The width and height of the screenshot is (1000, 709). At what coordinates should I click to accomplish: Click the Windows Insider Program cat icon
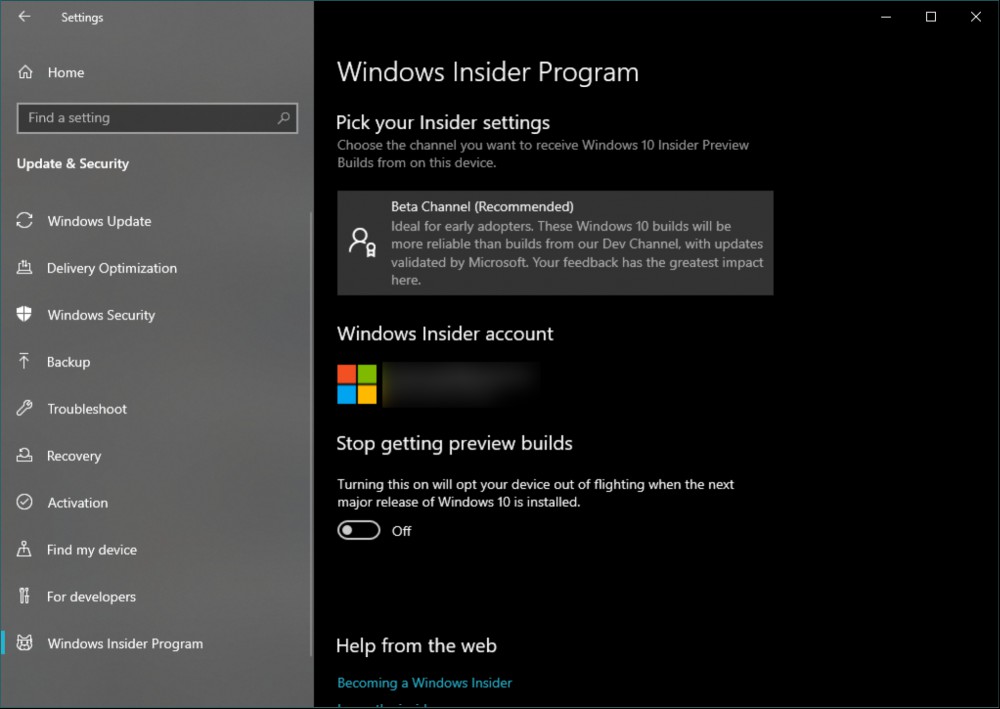pyautogui.click(x=24, y=643)
